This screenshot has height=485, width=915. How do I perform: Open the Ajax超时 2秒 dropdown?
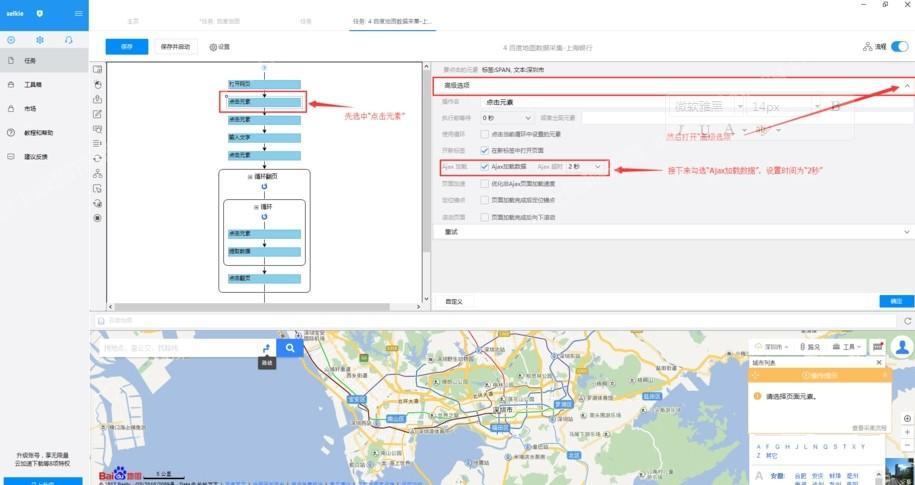tap(583, 167)
